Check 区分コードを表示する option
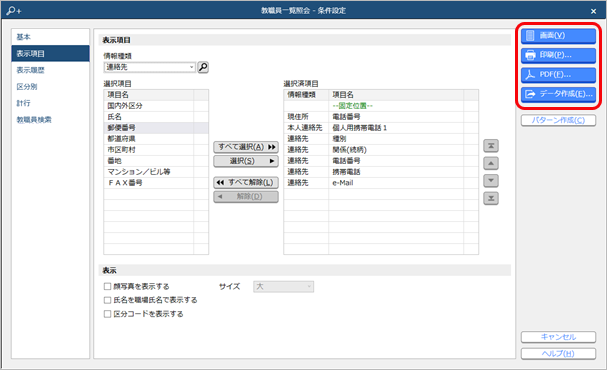This screenshot has height=370, width=607. tap(107, 314)
